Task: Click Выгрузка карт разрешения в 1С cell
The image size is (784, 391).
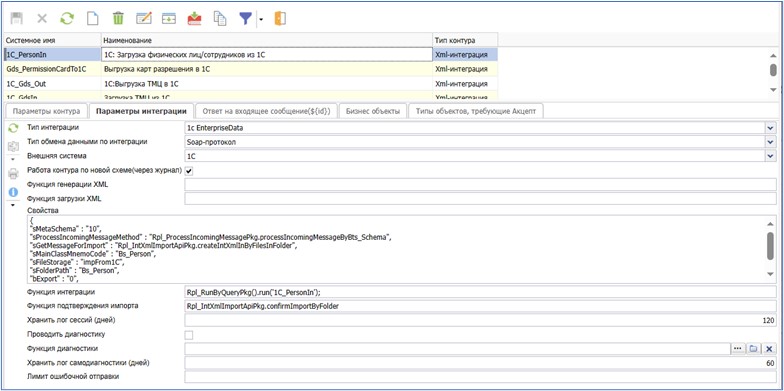Action: coord(267,70)
